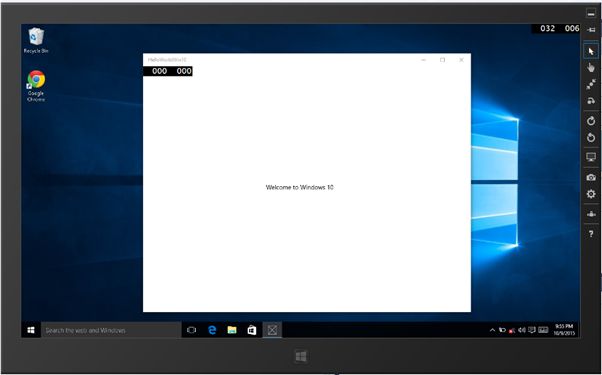Click the 000 000 frame counter in app

click(x=168, y=71)
